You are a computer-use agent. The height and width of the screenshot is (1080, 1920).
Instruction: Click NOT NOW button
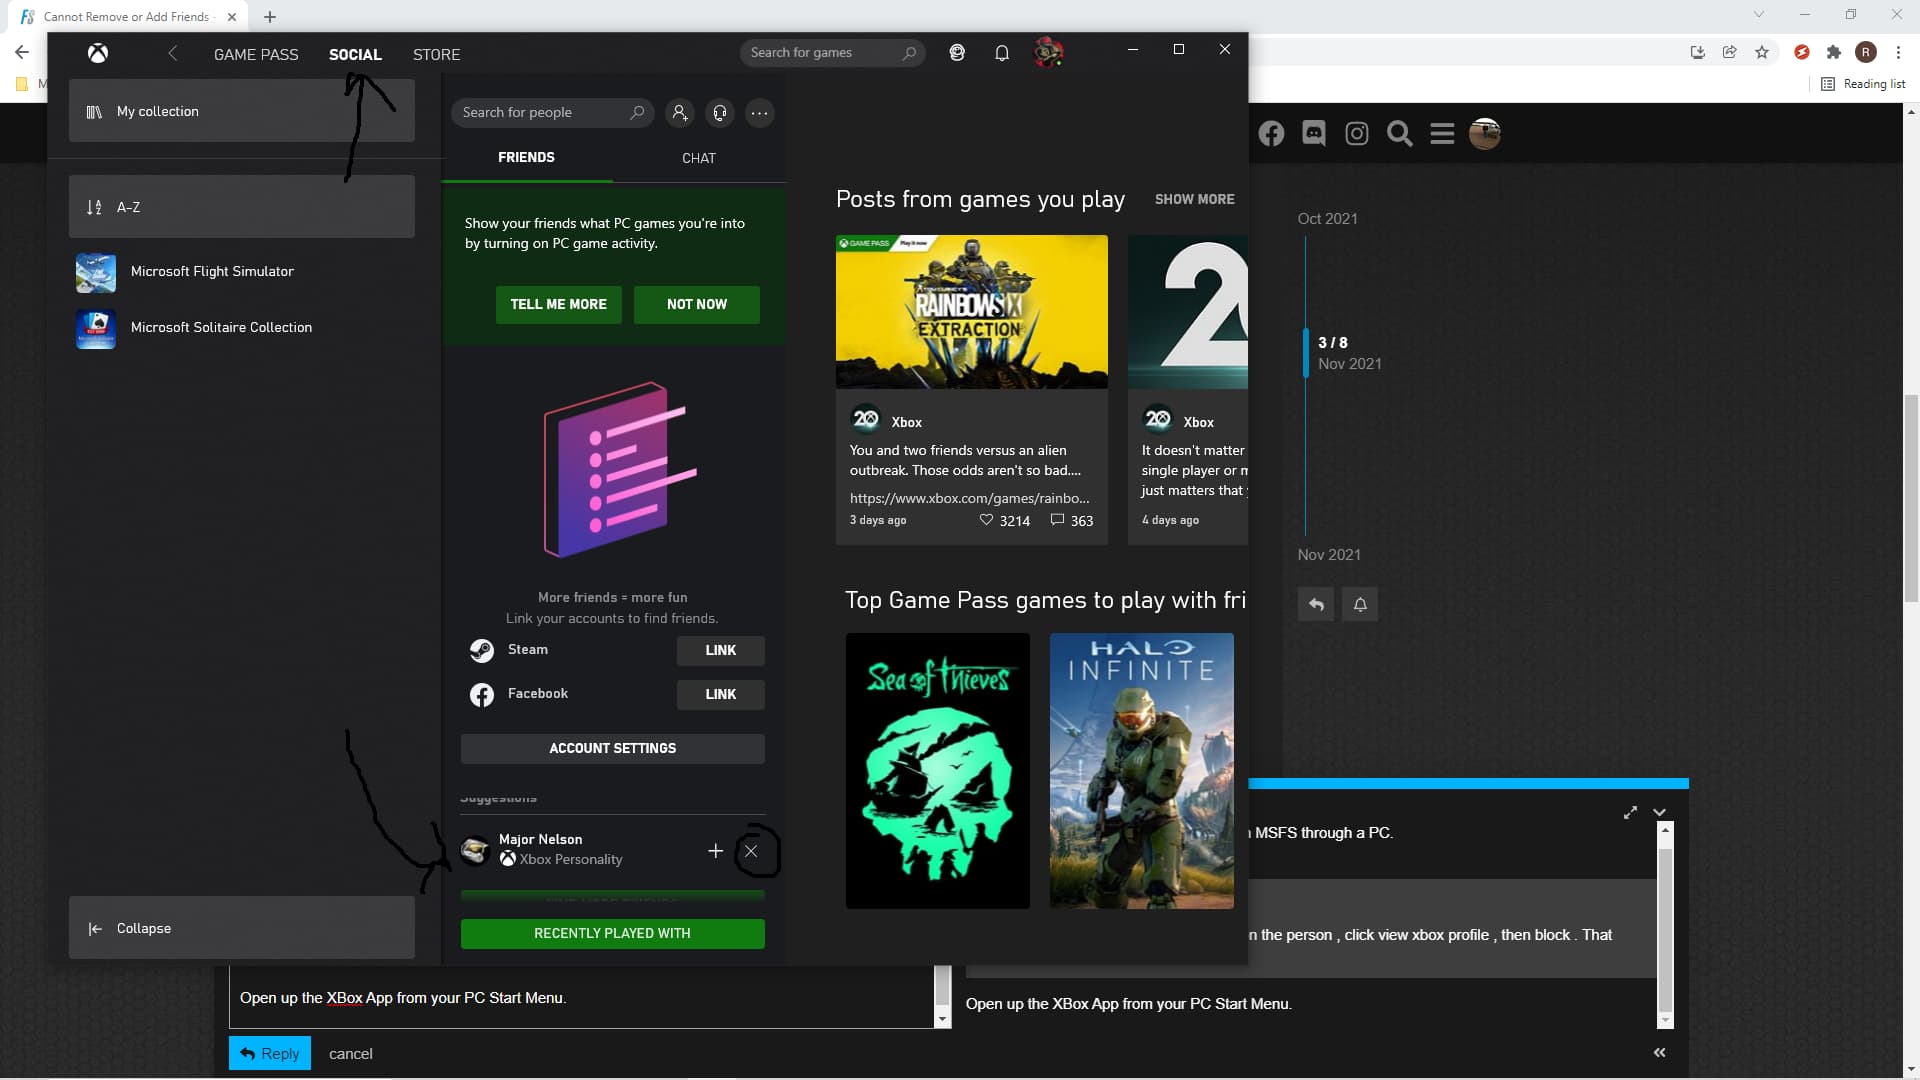pos(697,305)
